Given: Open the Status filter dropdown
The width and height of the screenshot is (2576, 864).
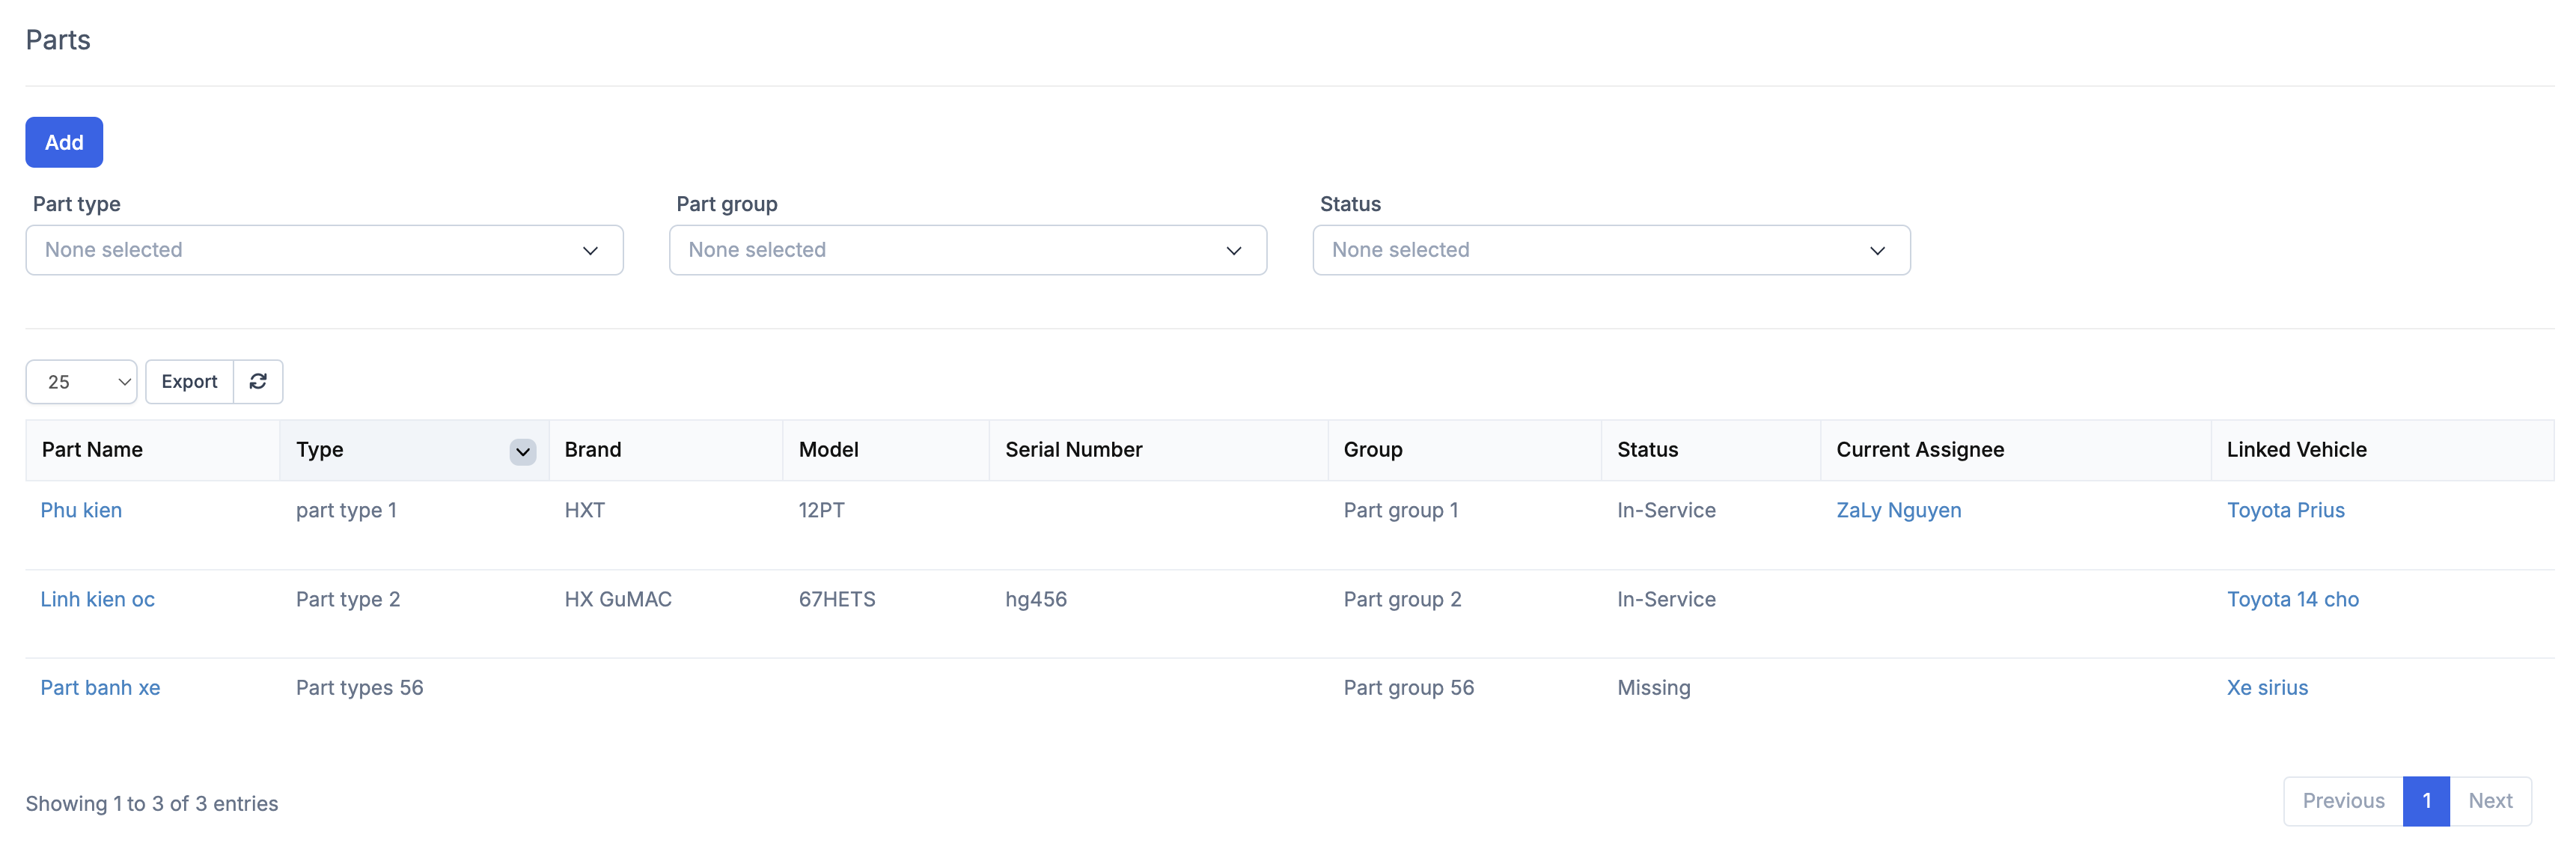Looking at the screenshot, I should pyautogui.click(x=1610, y=250).
